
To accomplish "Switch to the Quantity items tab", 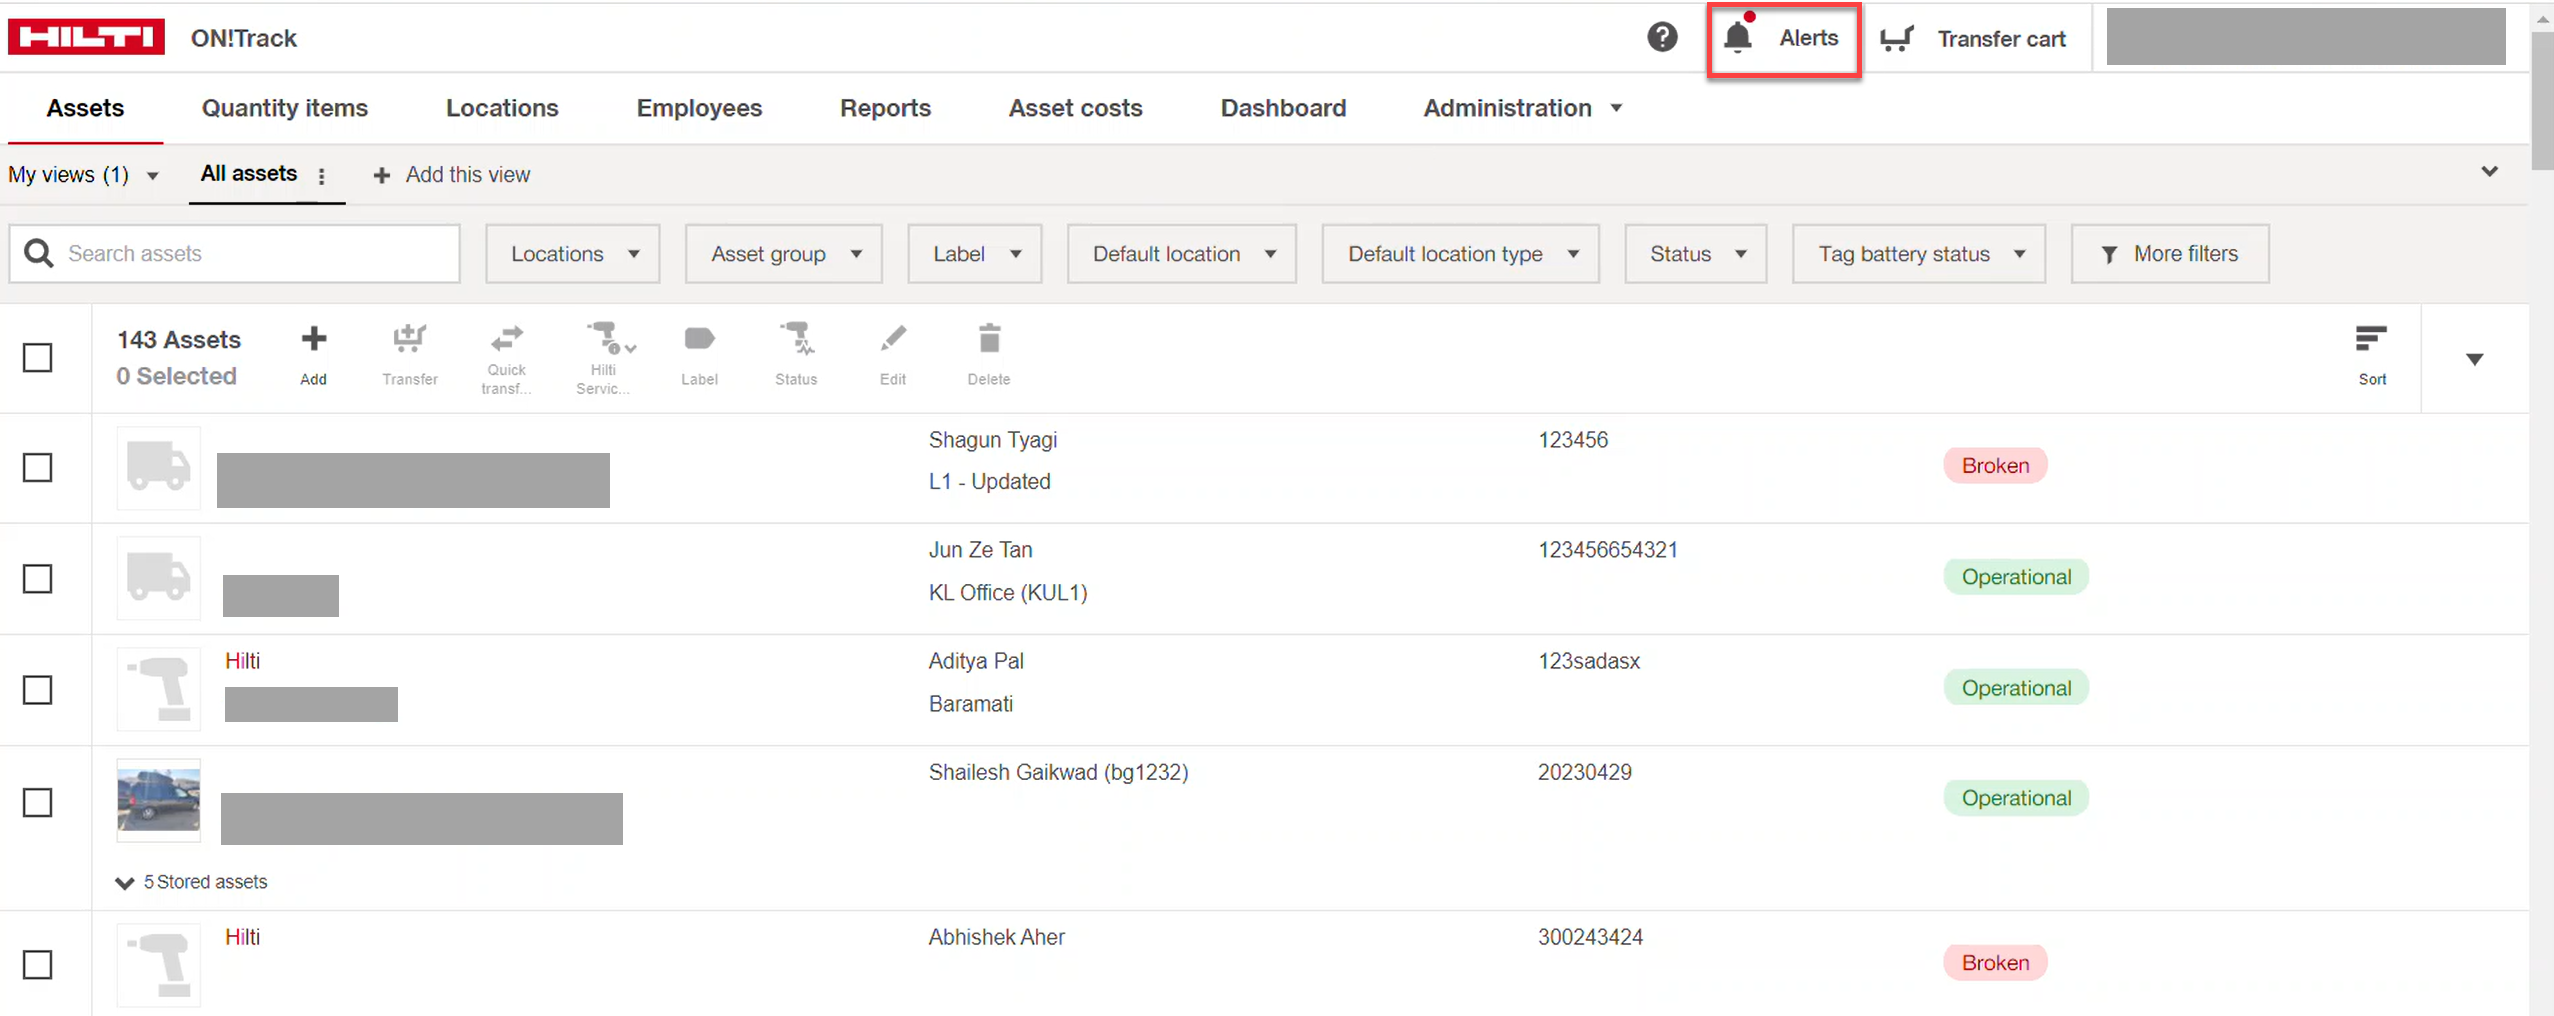I will coord(285,108).
